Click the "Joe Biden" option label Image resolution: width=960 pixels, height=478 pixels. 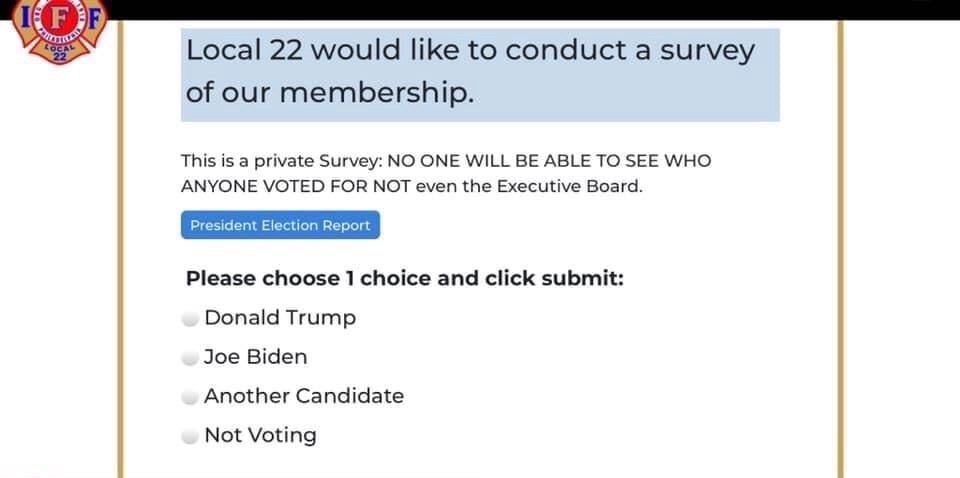pyautogui.click(x=255, y=357)
